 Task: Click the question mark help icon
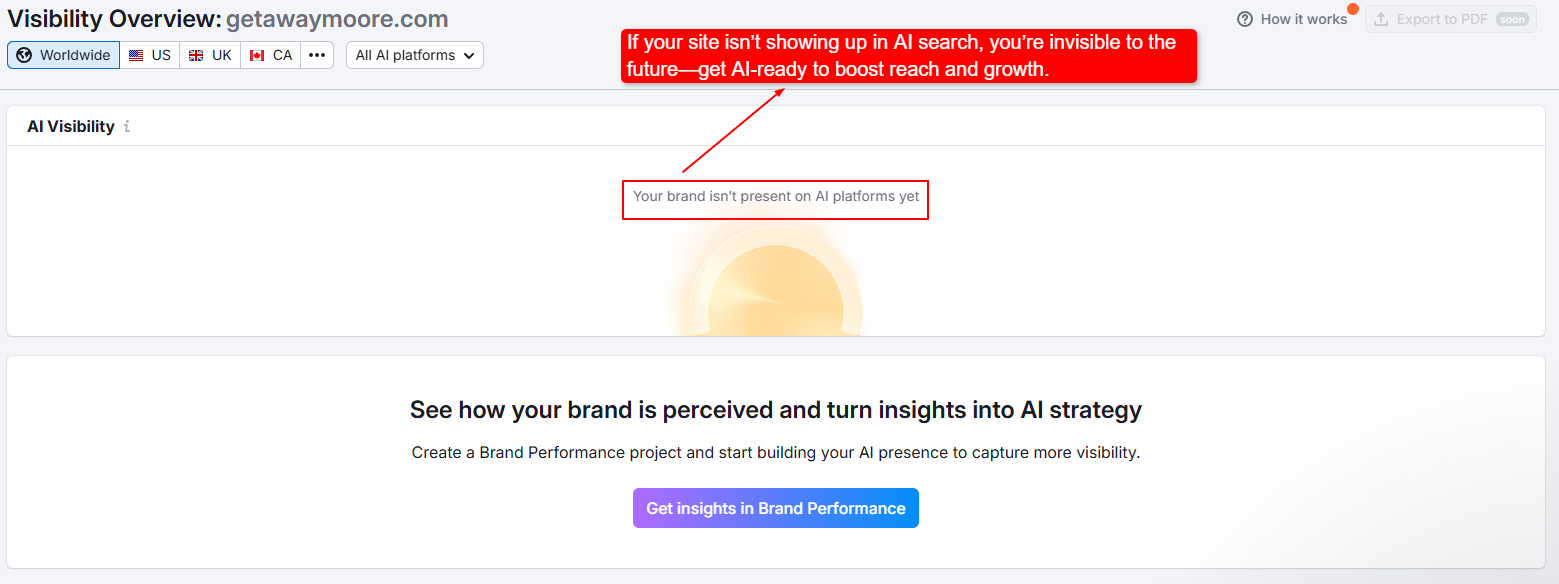click(1245, 19)
